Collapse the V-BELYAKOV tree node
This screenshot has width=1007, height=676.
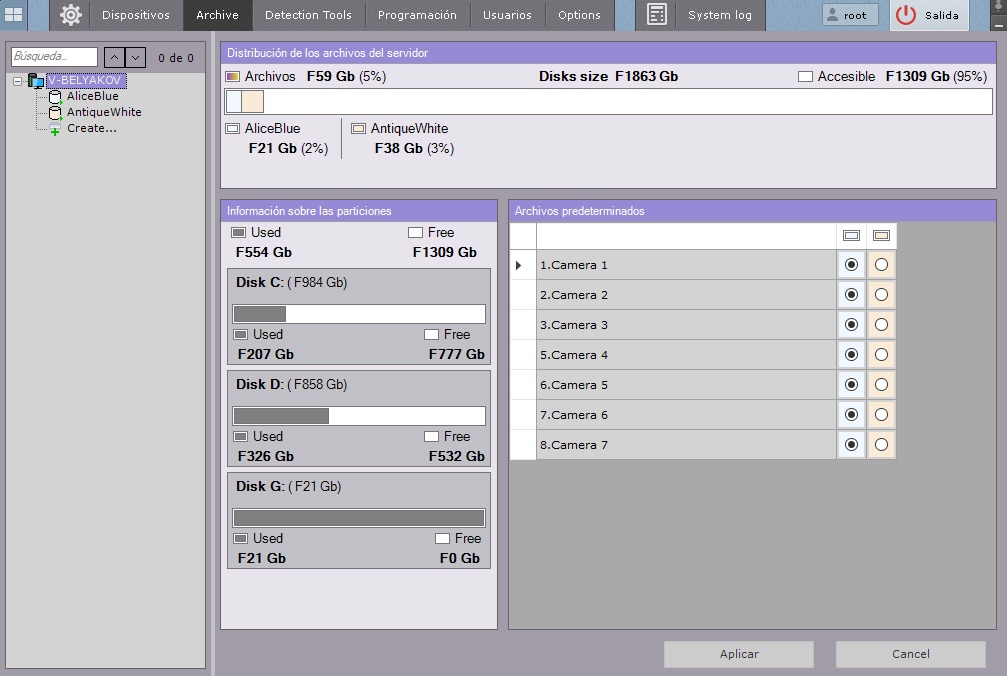[17, 81]
